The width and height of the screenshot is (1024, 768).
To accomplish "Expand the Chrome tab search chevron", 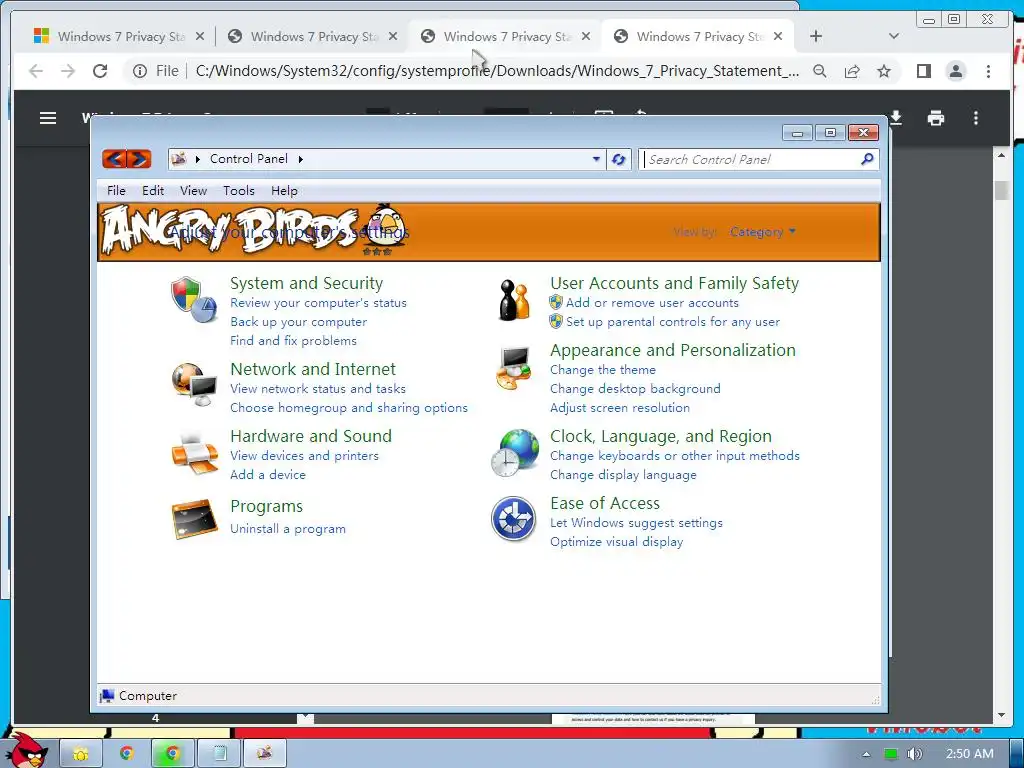I will (x=893, y=36).
